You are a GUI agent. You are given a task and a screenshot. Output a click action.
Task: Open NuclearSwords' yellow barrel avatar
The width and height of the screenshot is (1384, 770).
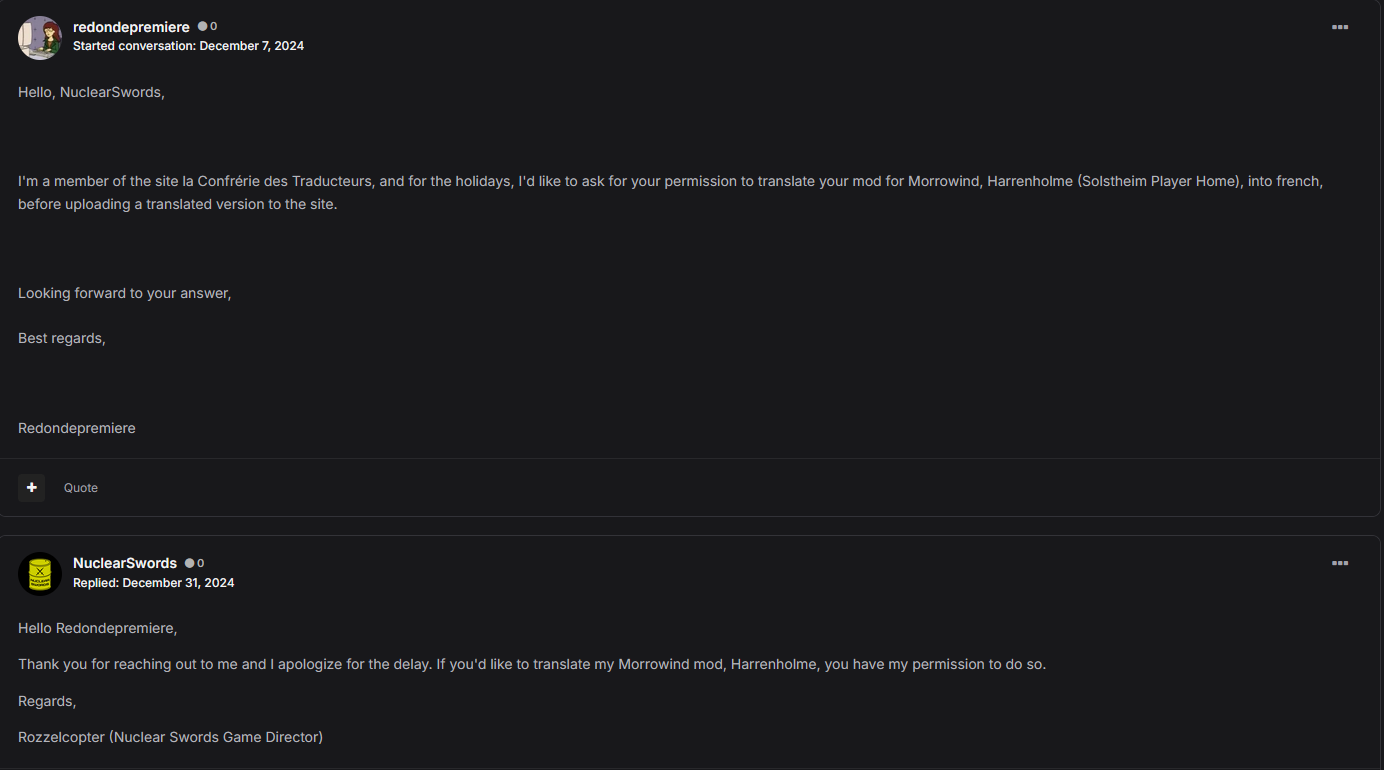pos(40,573)
